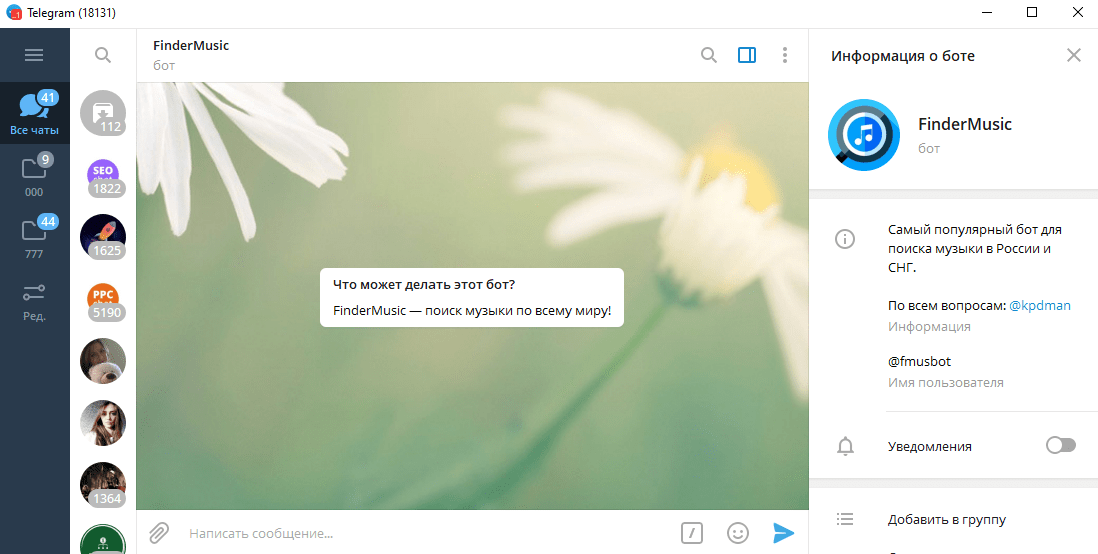Search within FinderMusic chat

coord(708,55)
